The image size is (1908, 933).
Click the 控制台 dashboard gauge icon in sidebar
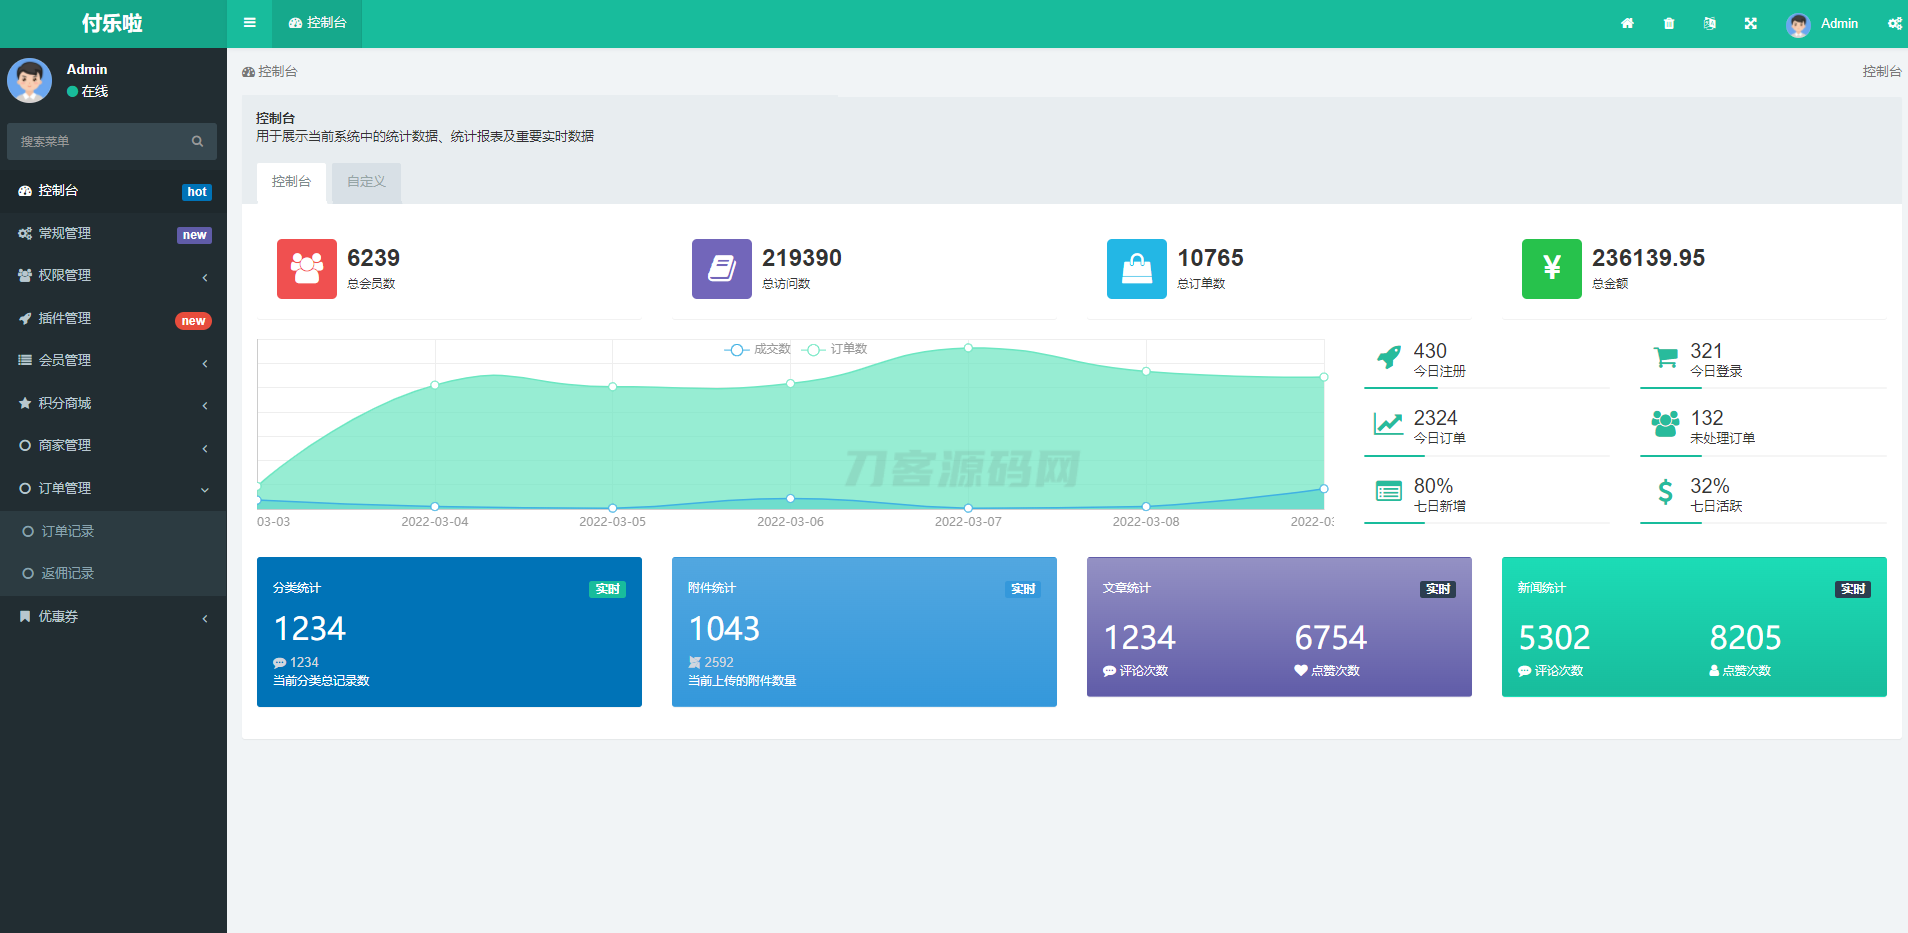(x=24, y=190)
